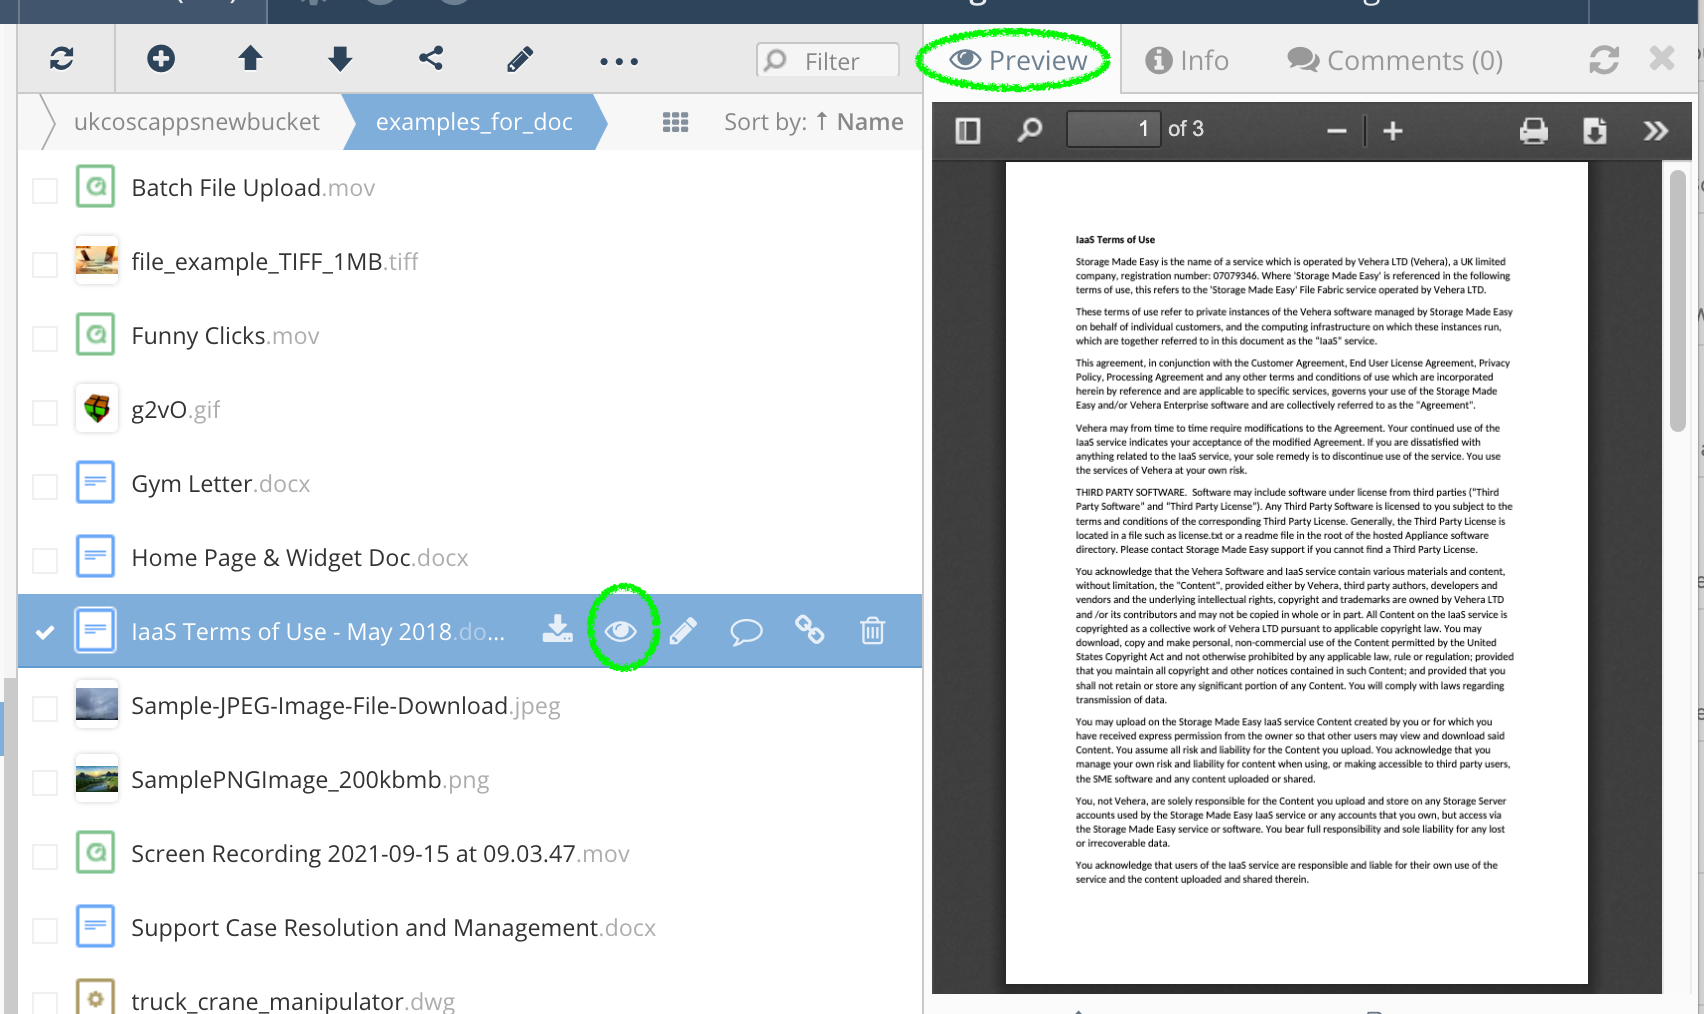Select the Gym Letter.docx checkbox
The height and width of the screenshot is (1014, 1704).
(x=45, y=486)
